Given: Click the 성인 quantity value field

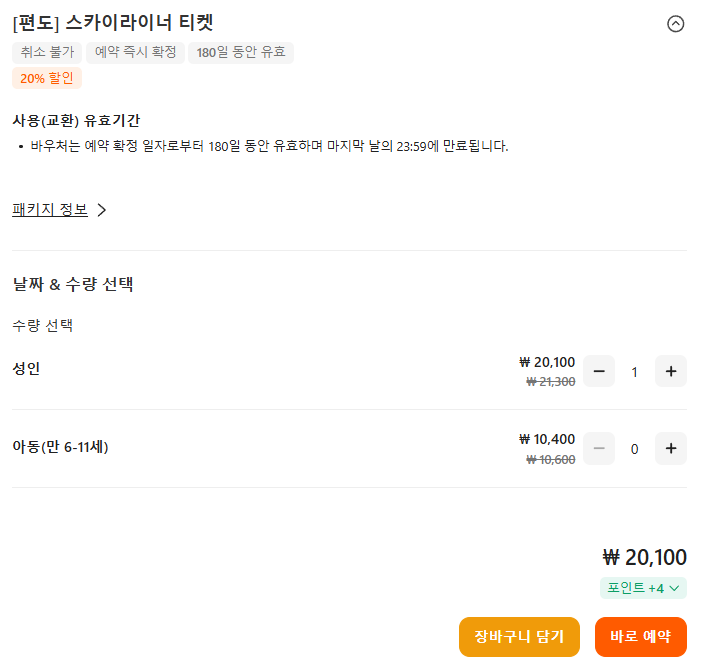Looking at the screenshot, I should [634, 372].
